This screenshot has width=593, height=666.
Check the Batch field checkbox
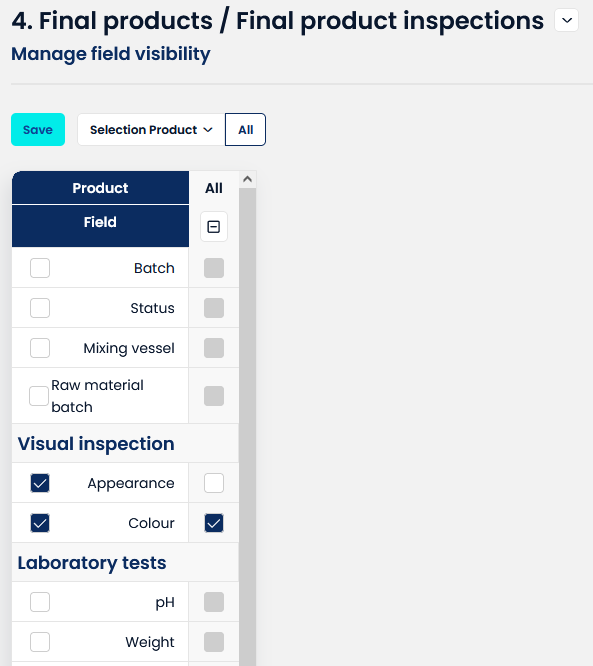pyautogui.click(x=40, y=268)
